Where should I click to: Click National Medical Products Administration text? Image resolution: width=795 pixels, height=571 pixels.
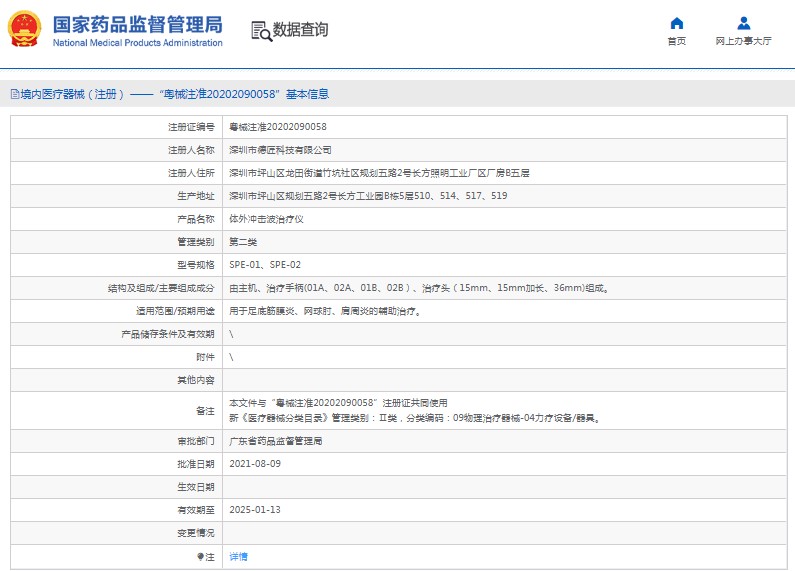tap(137, 43)
